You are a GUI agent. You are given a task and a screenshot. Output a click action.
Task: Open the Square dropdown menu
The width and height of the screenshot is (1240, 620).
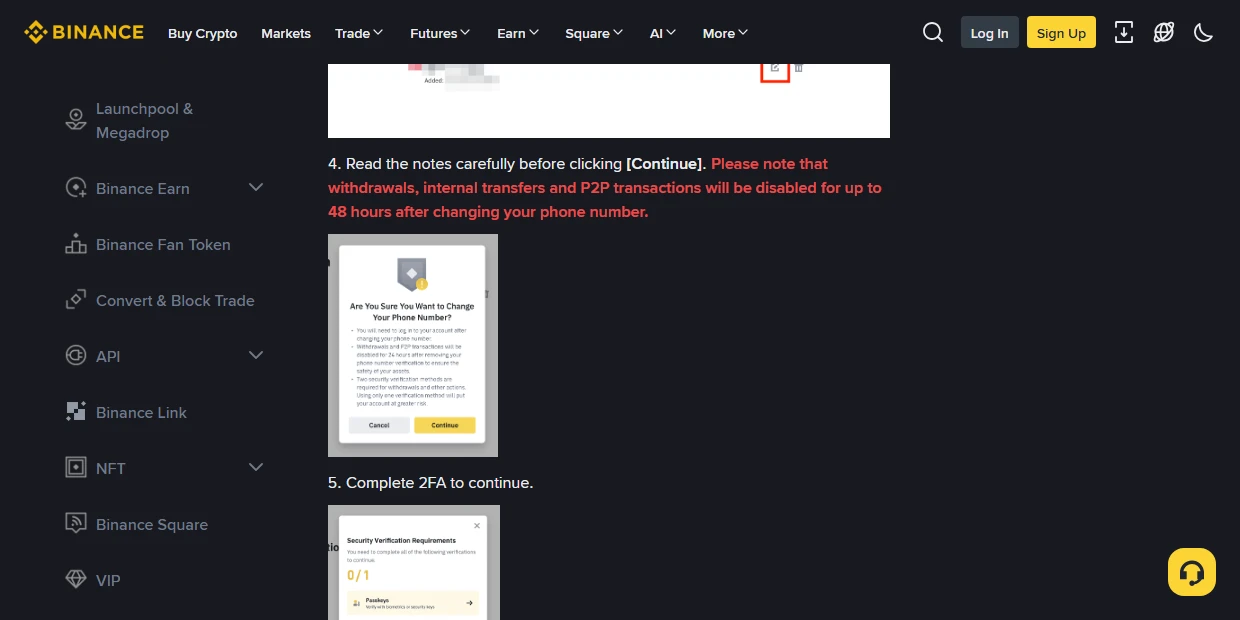coord(594,33)
